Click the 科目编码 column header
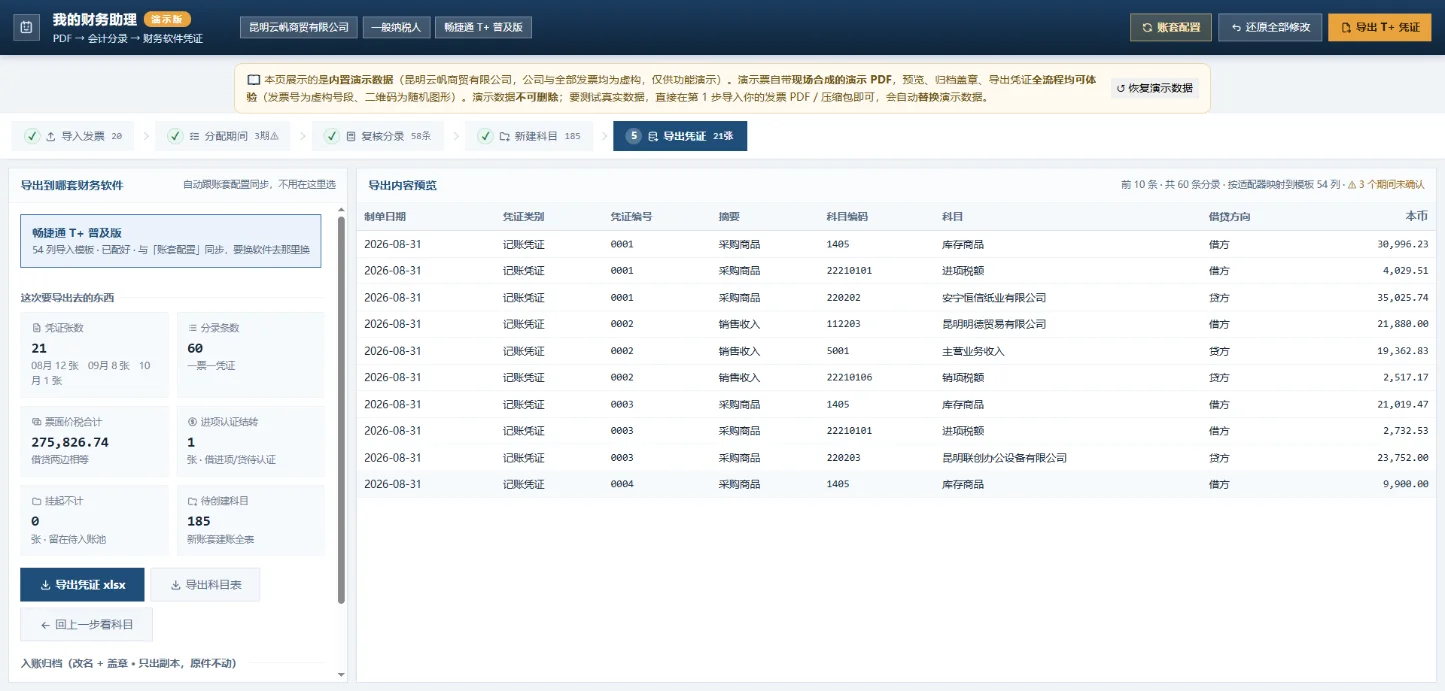This screenshot has width=1445, height=691. point(847,216)
